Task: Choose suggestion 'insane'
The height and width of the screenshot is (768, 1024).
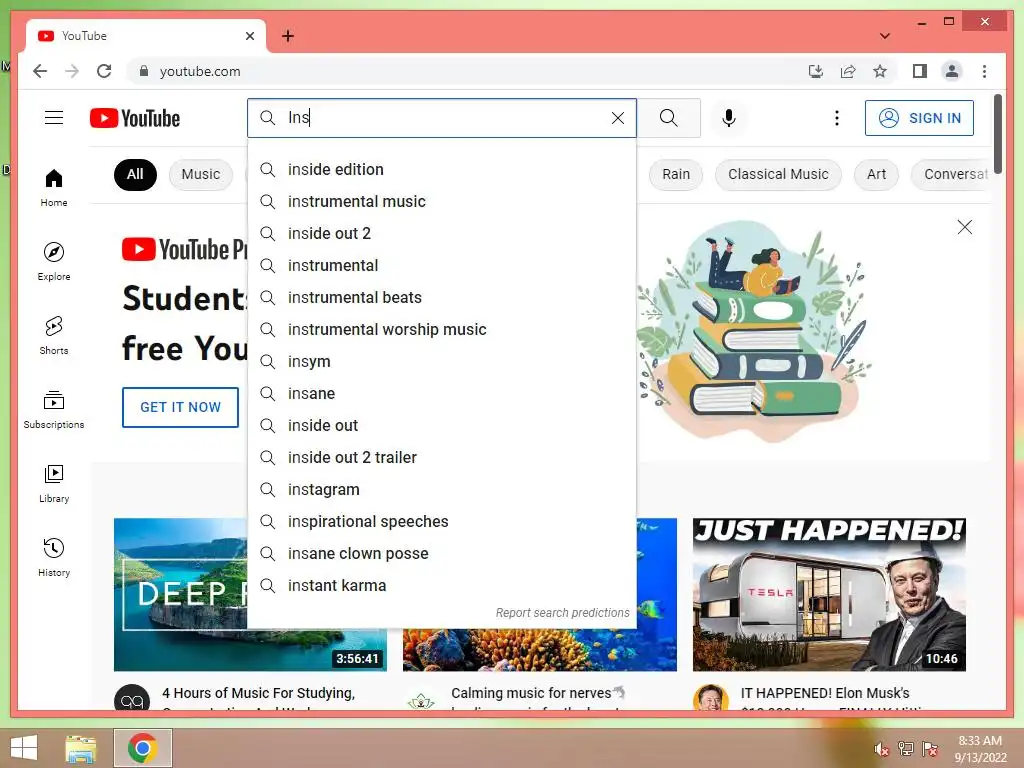Action: (x=441, y=394)
